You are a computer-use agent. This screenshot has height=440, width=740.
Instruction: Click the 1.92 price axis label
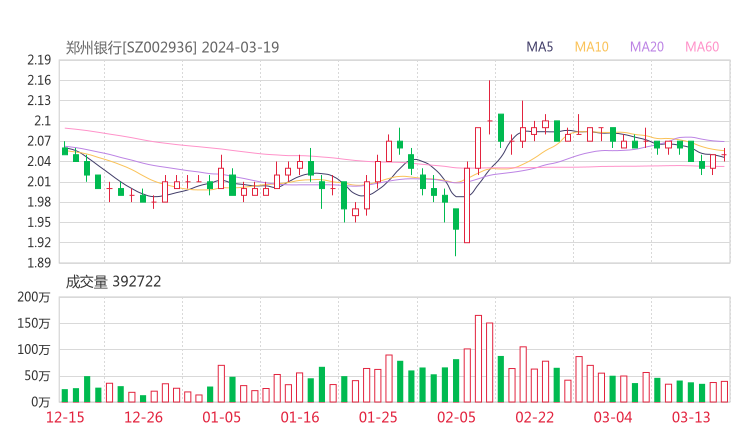[39, 243]
